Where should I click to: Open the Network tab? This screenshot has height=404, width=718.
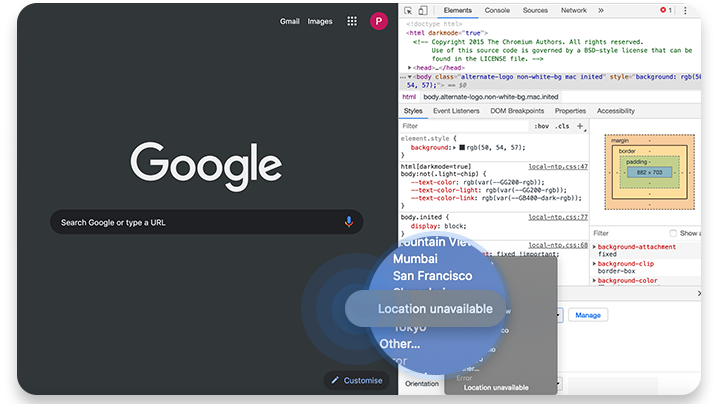[573, 10]
